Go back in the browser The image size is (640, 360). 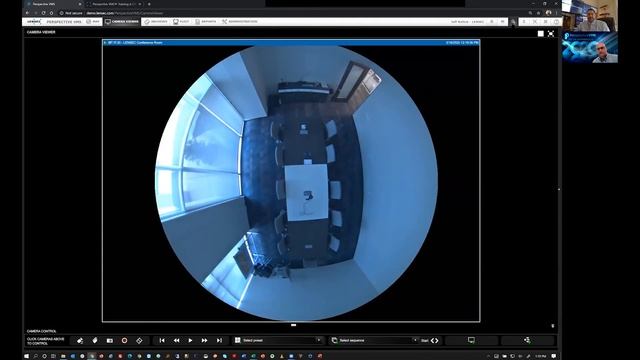27,13
